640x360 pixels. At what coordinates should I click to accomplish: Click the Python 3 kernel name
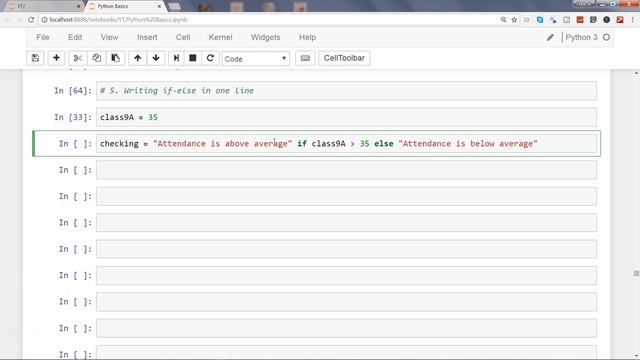click(x=581, y=37)
